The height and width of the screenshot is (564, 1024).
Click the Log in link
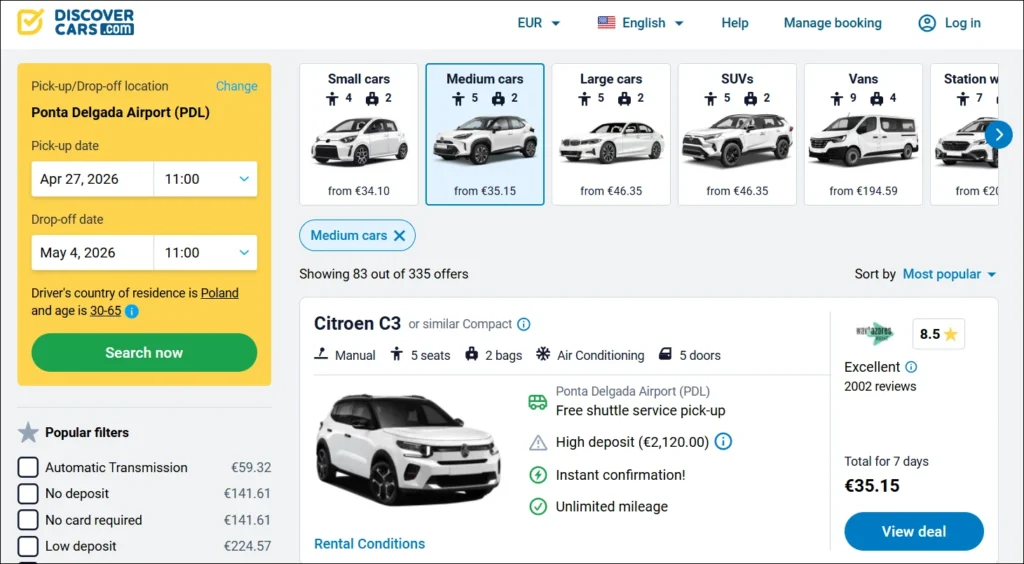(963, 23)
